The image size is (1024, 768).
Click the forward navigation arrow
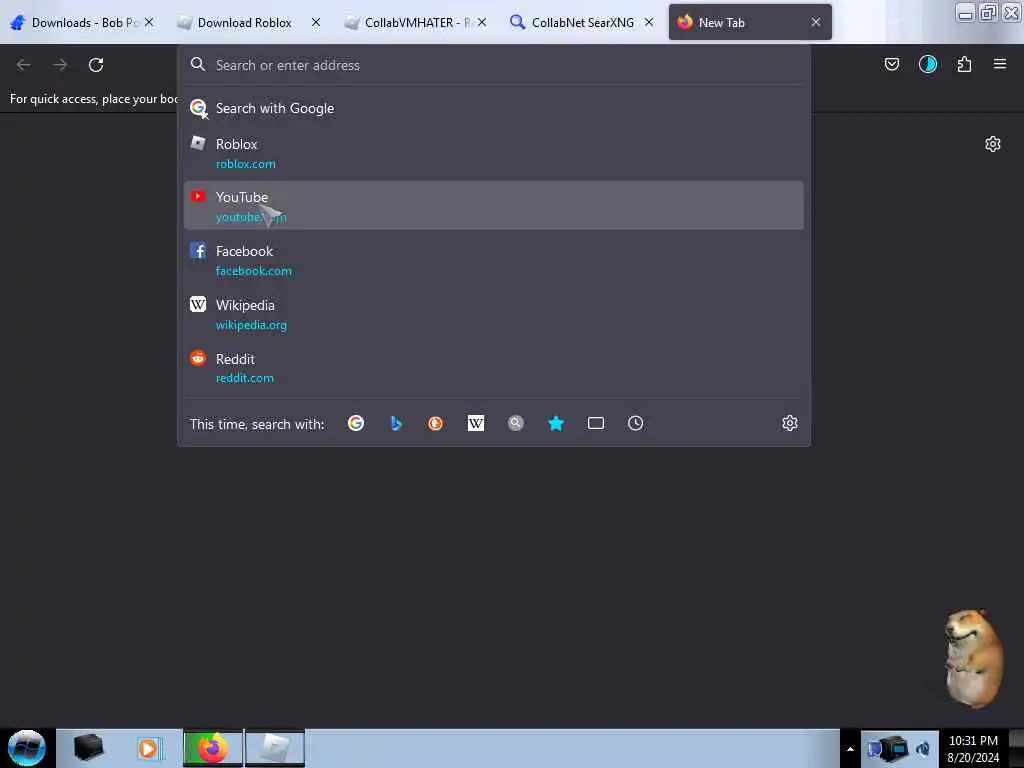[60, 65]
